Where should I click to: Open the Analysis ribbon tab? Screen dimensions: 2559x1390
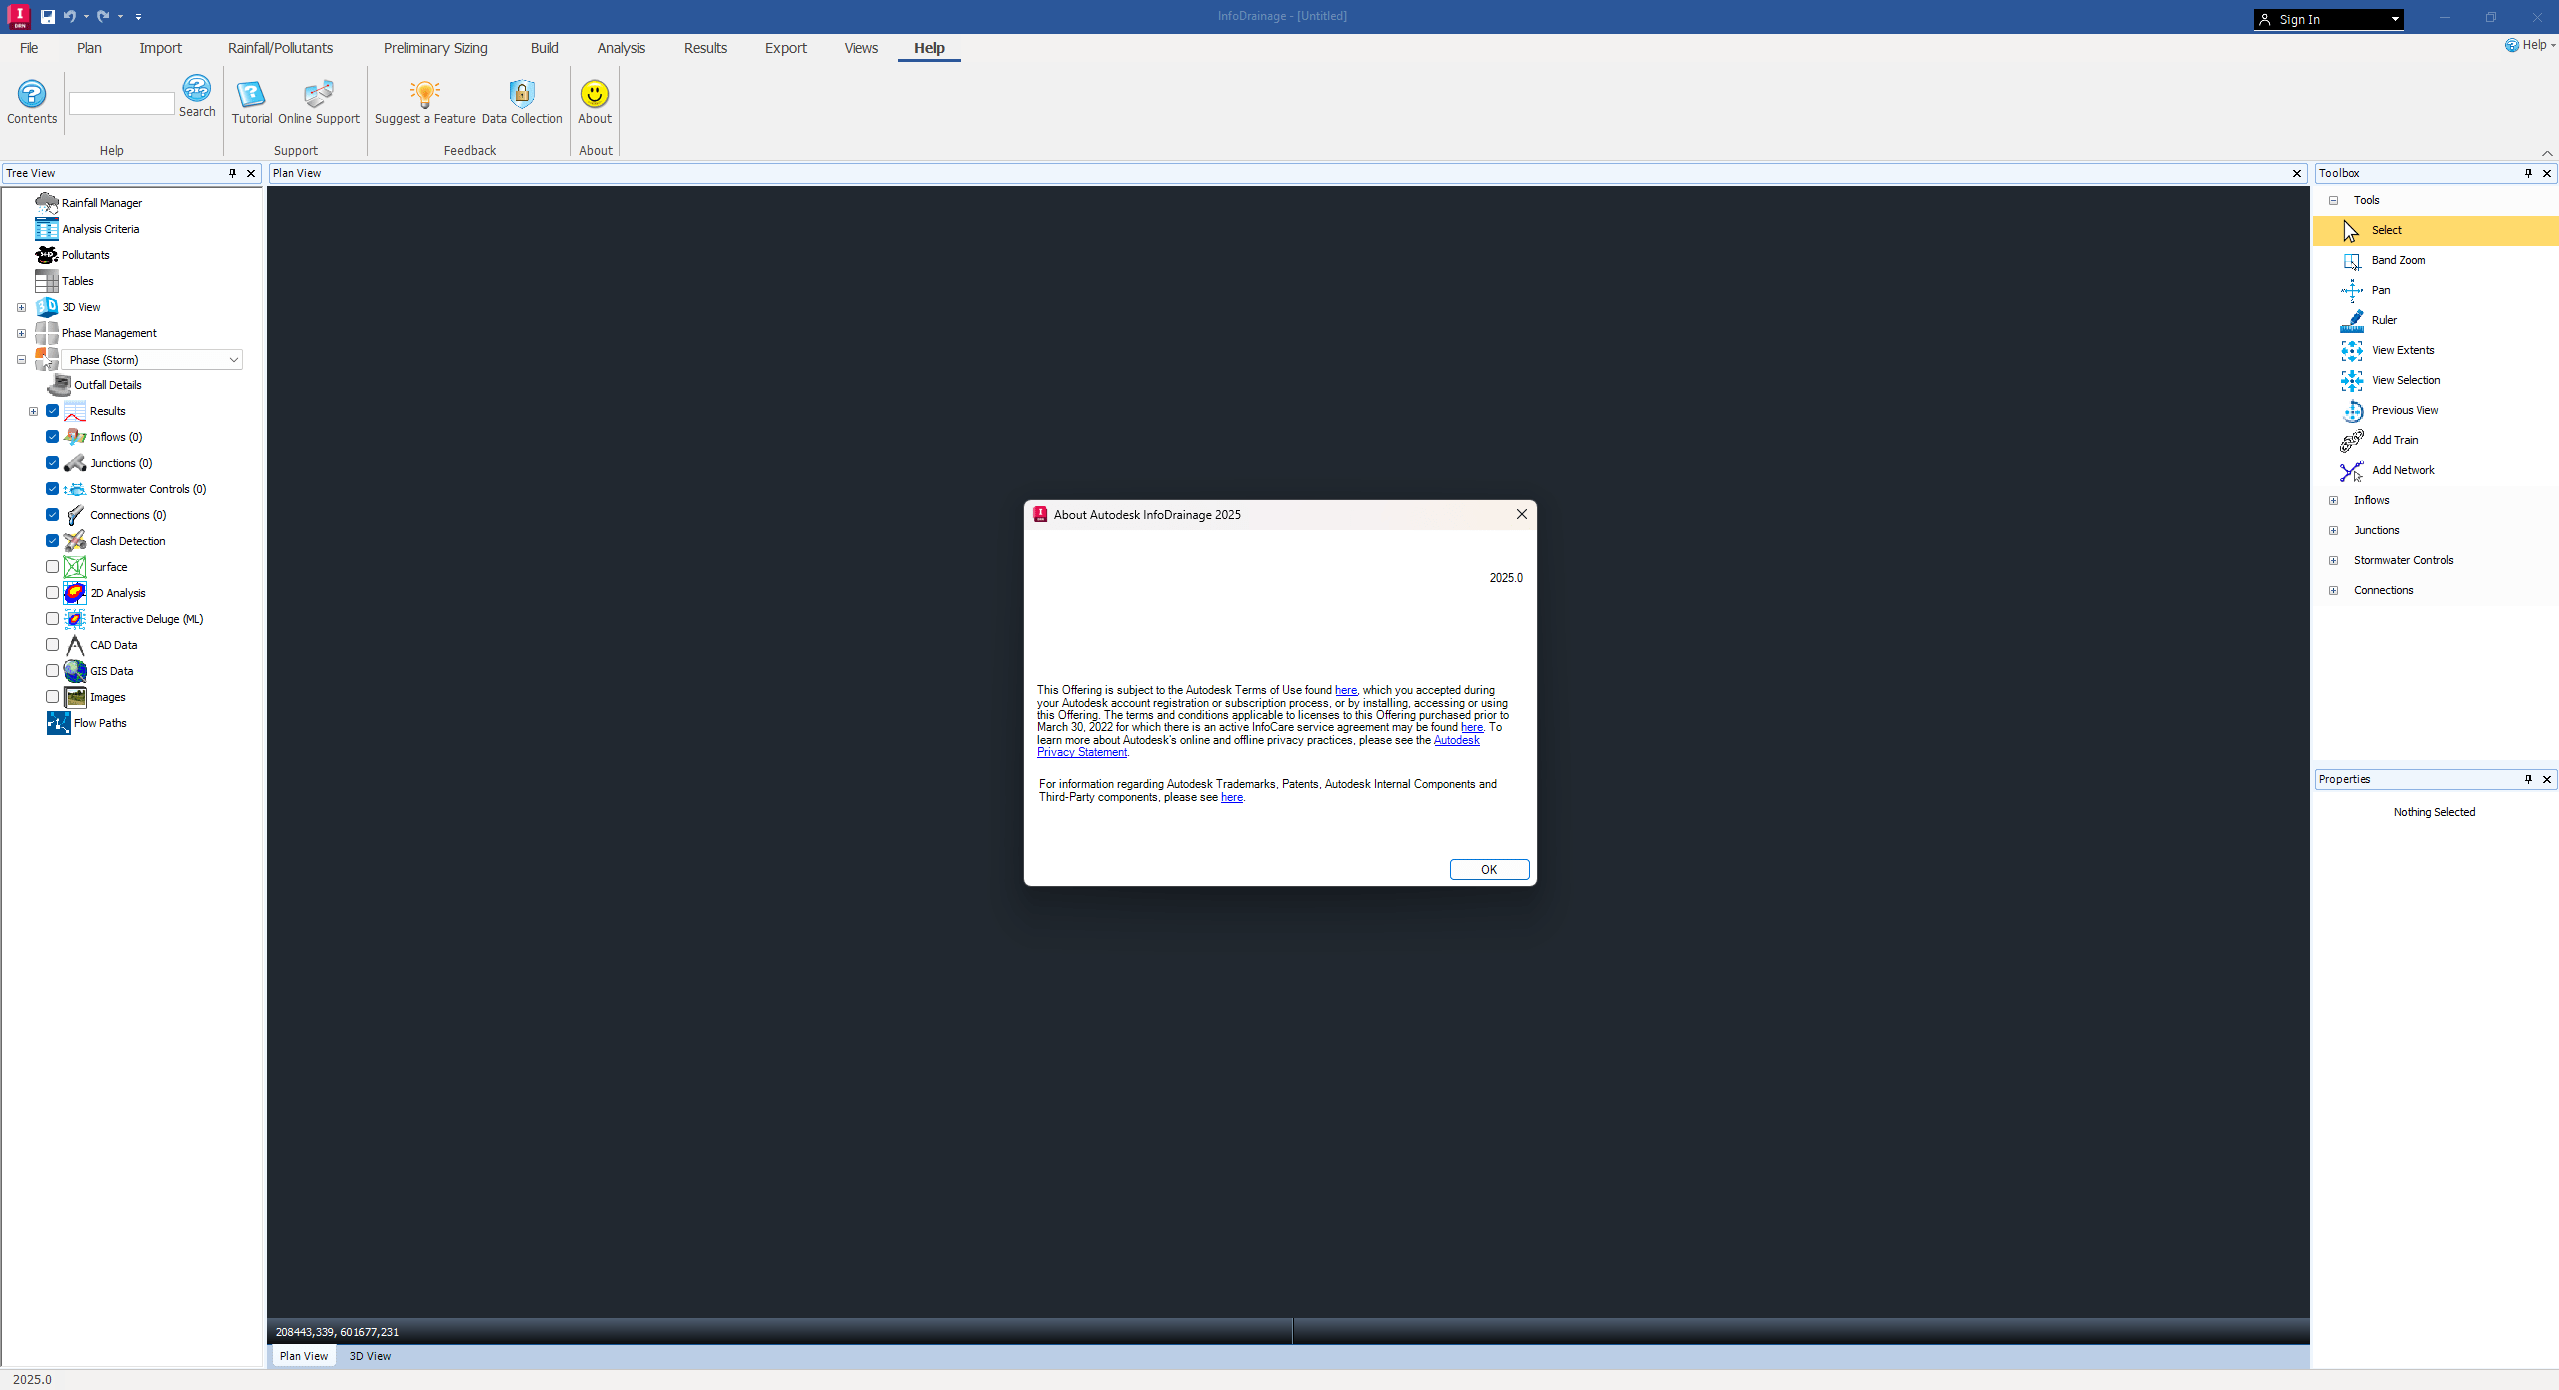point(621,48)
